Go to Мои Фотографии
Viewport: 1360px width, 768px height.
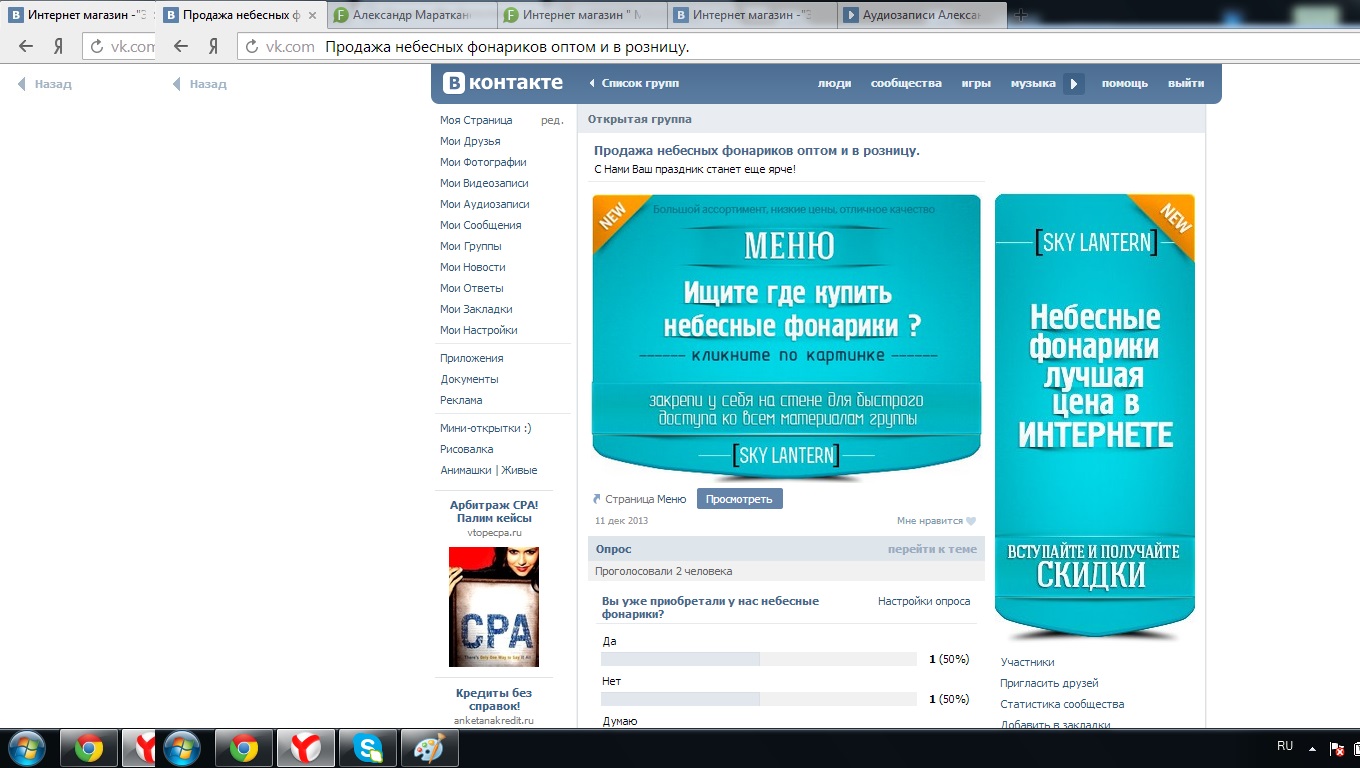[483, 162]
